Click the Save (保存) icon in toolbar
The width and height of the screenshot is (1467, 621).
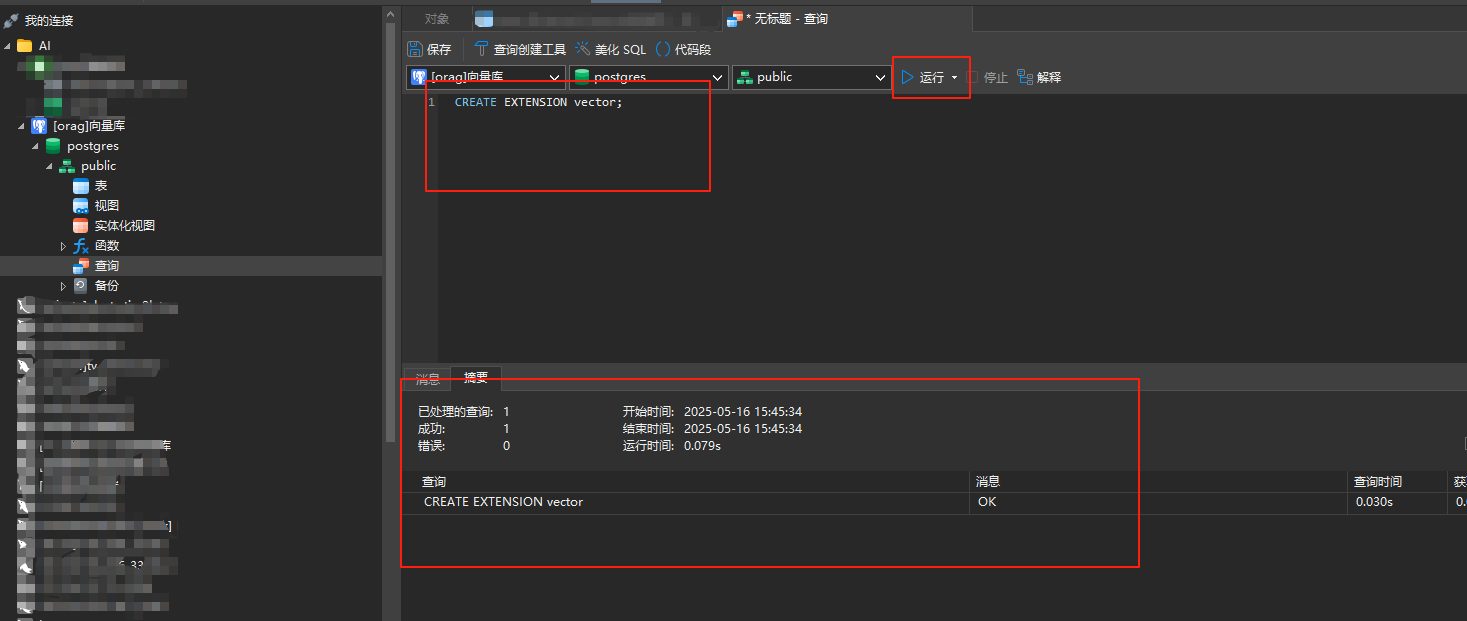pos(415,49)
